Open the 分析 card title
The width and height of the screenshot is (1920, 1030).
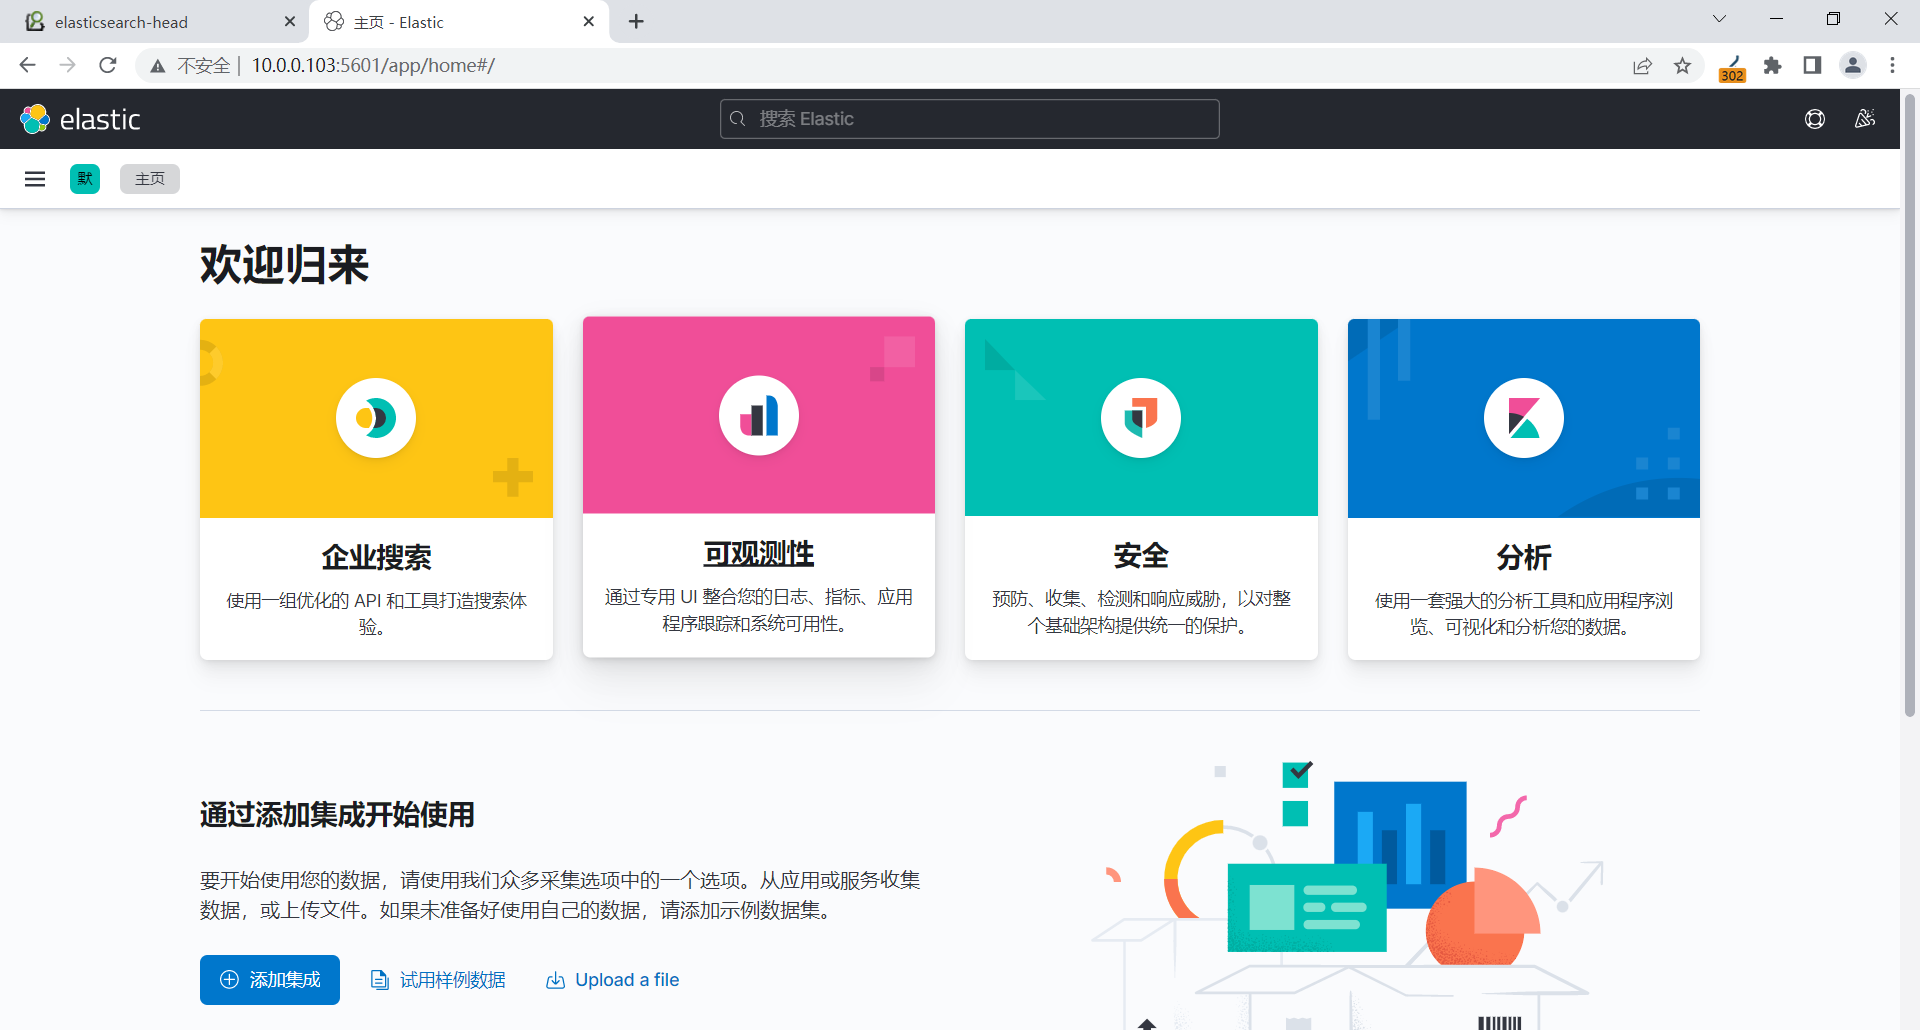point(1524,557)
